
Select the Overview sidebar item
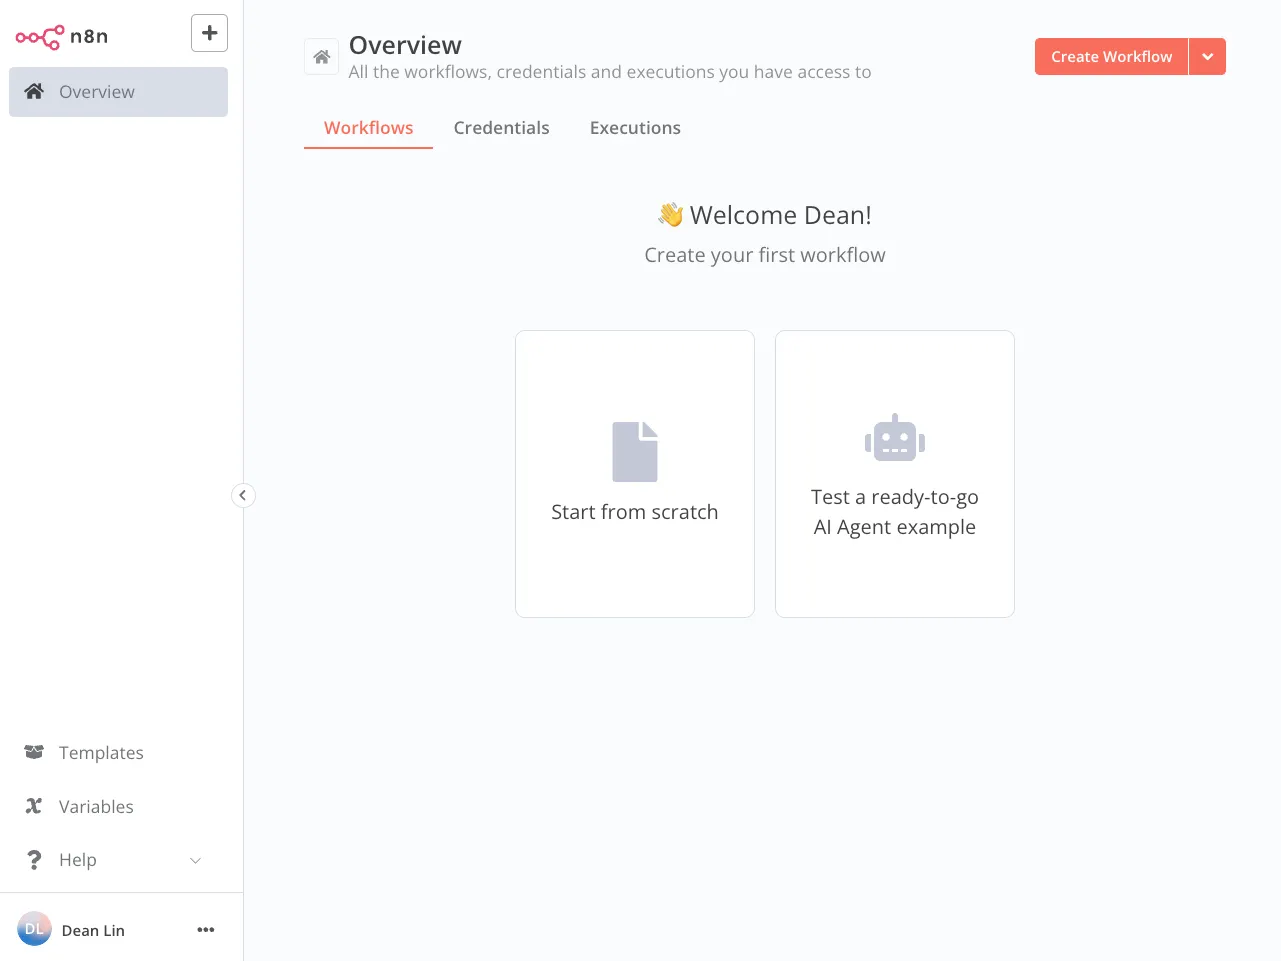point(118,92)
